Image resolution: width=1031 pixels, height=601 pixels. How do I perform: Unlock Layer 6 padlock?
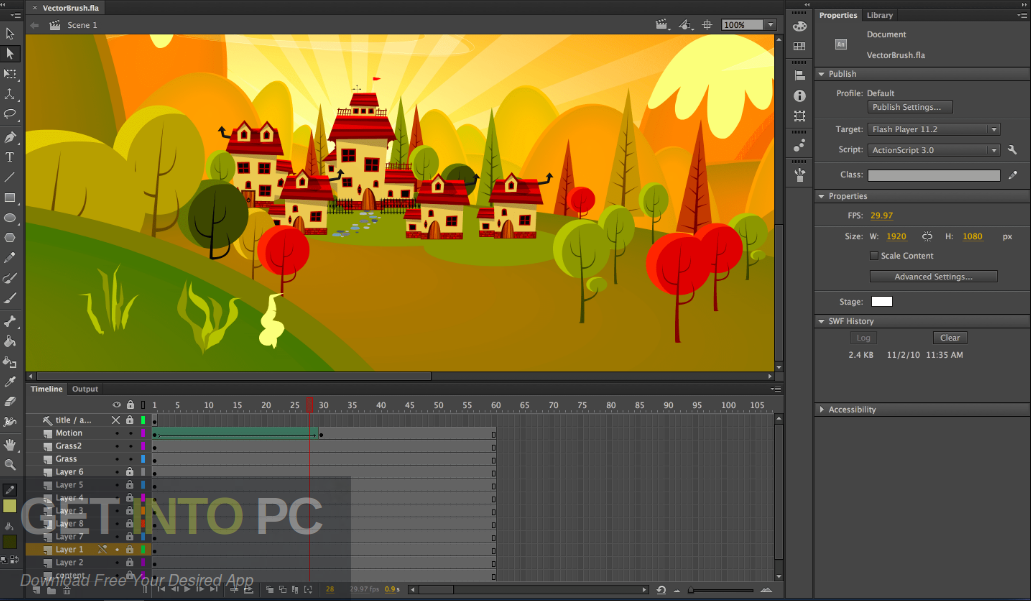(x=130, y=472)
